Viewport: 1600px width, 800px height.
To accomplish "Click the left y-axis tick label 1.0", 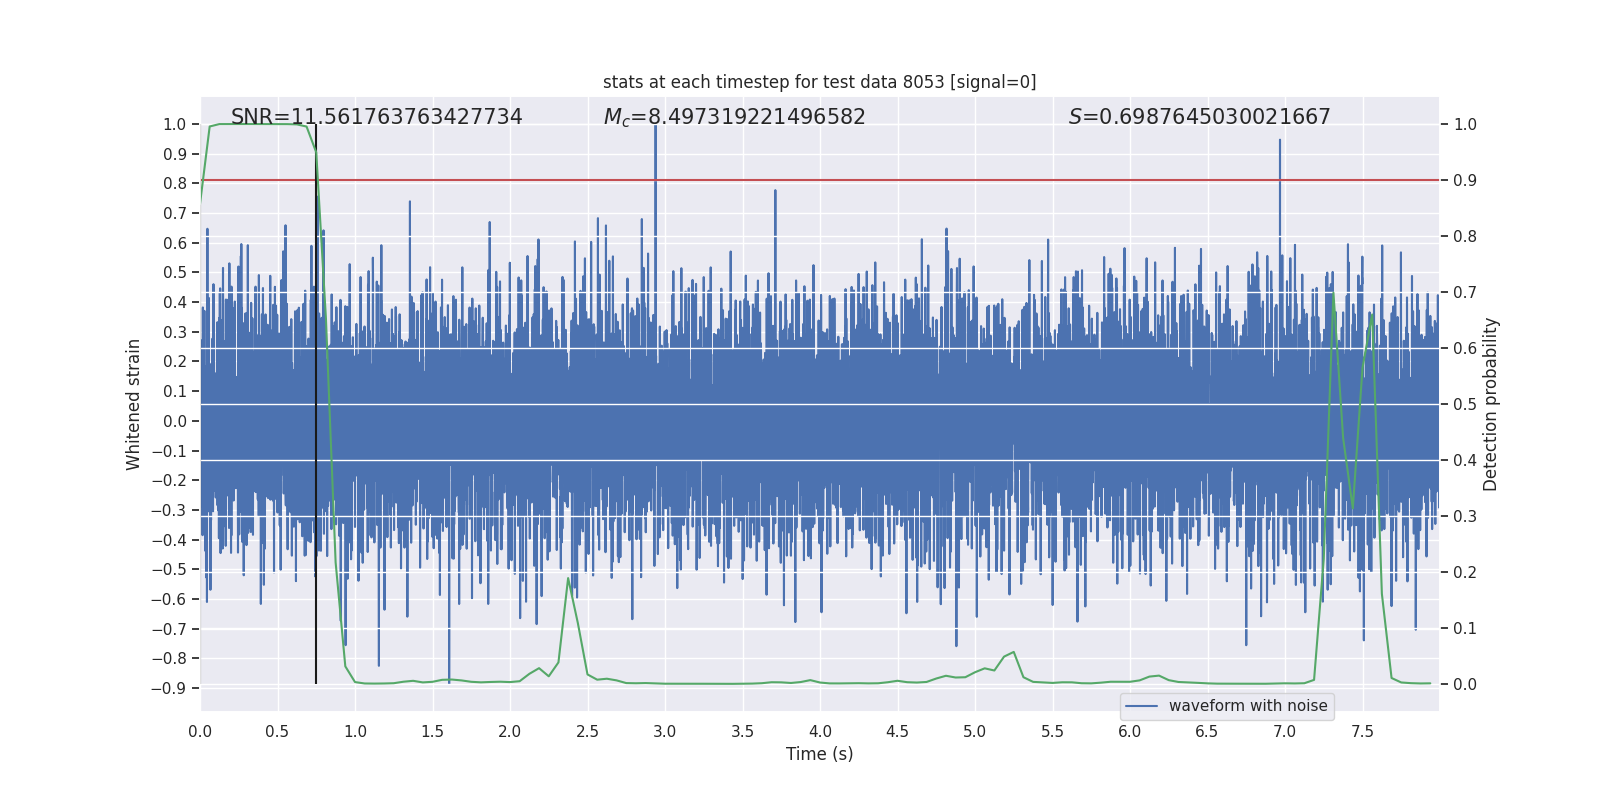I will (x=174, y=125).
